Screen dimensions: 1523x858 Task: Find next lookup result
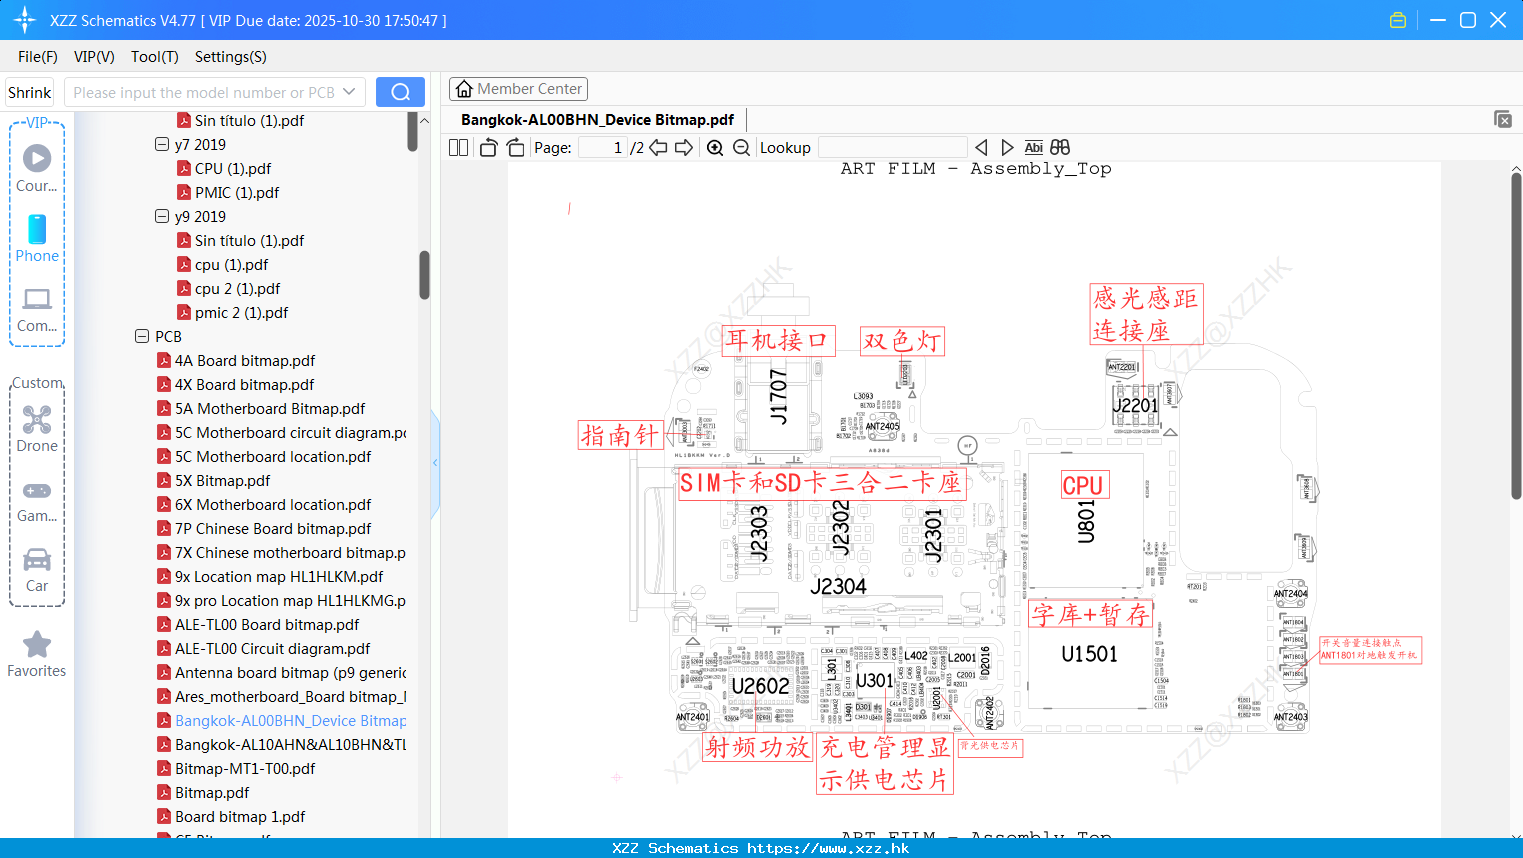(x=1007, y=148)
